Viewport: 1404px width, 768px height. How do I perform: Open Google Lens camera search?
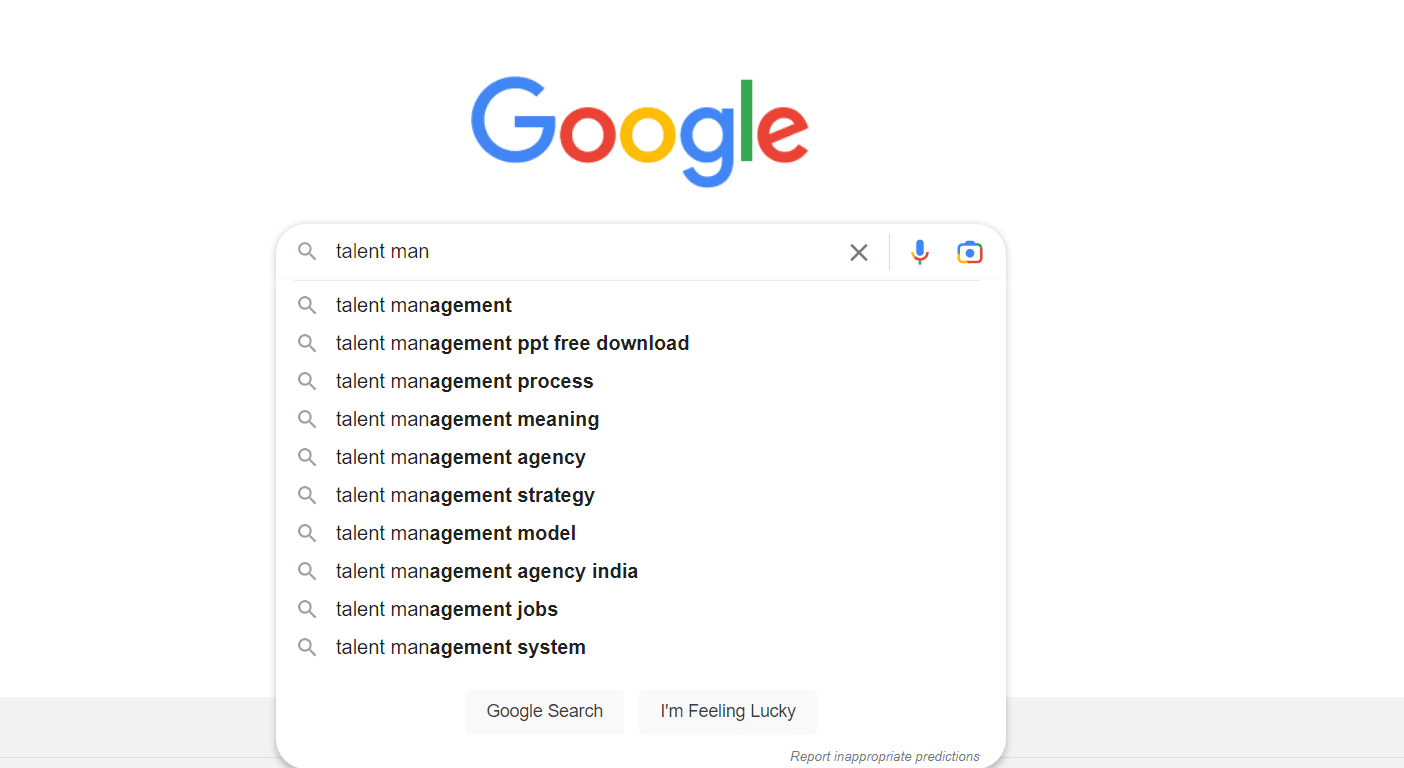pyautogui.click(x=969, y=252)
